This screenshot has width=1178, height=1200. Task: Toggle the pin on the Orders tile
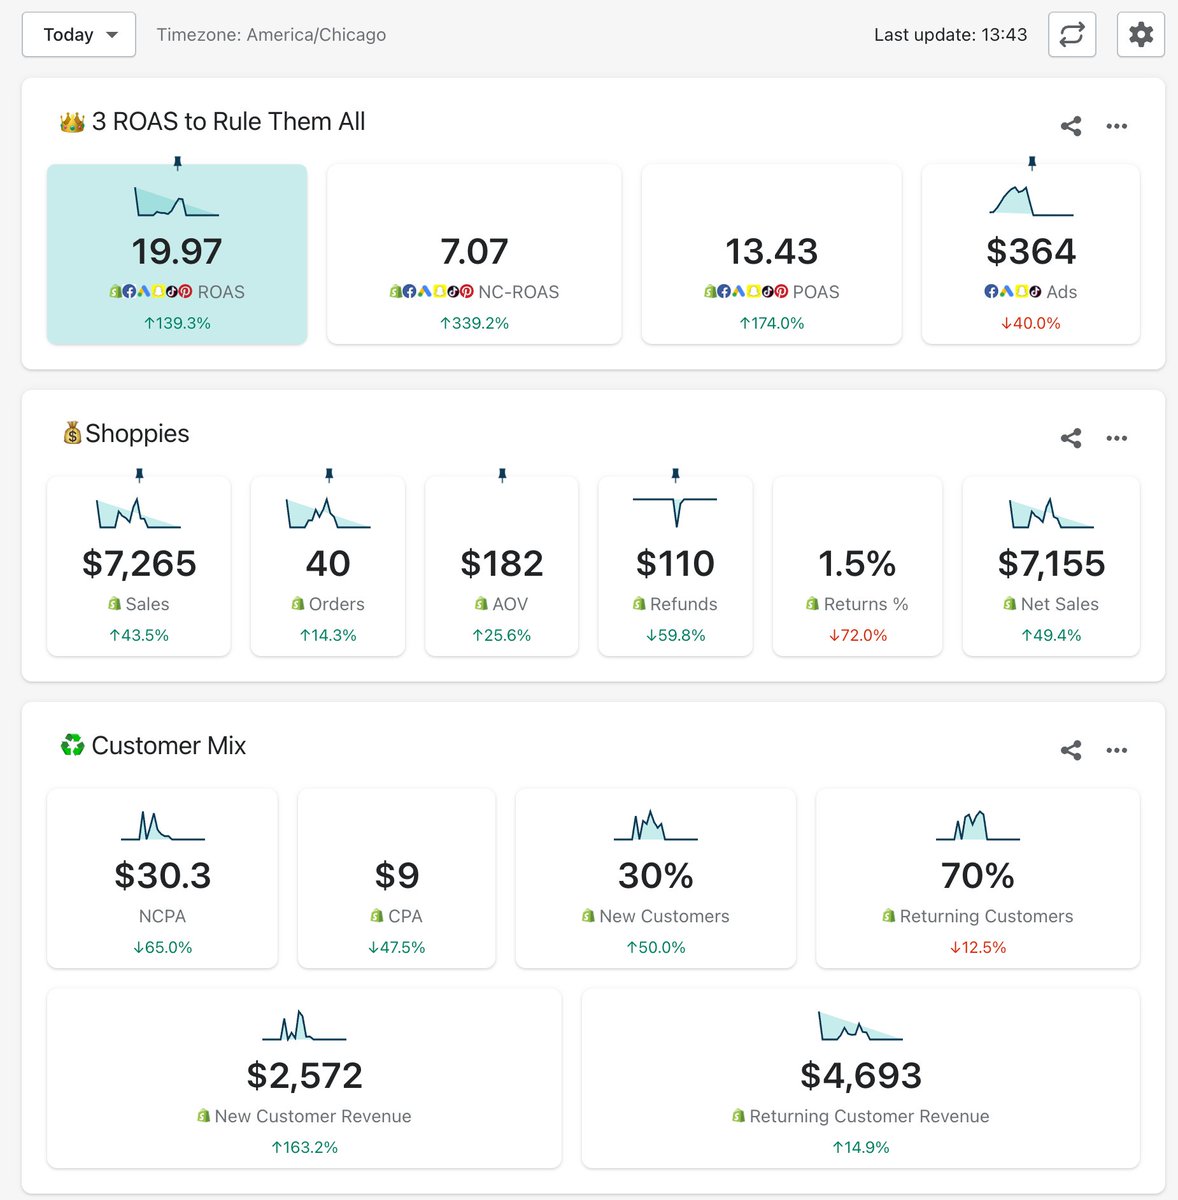click(x=329, y=475)
